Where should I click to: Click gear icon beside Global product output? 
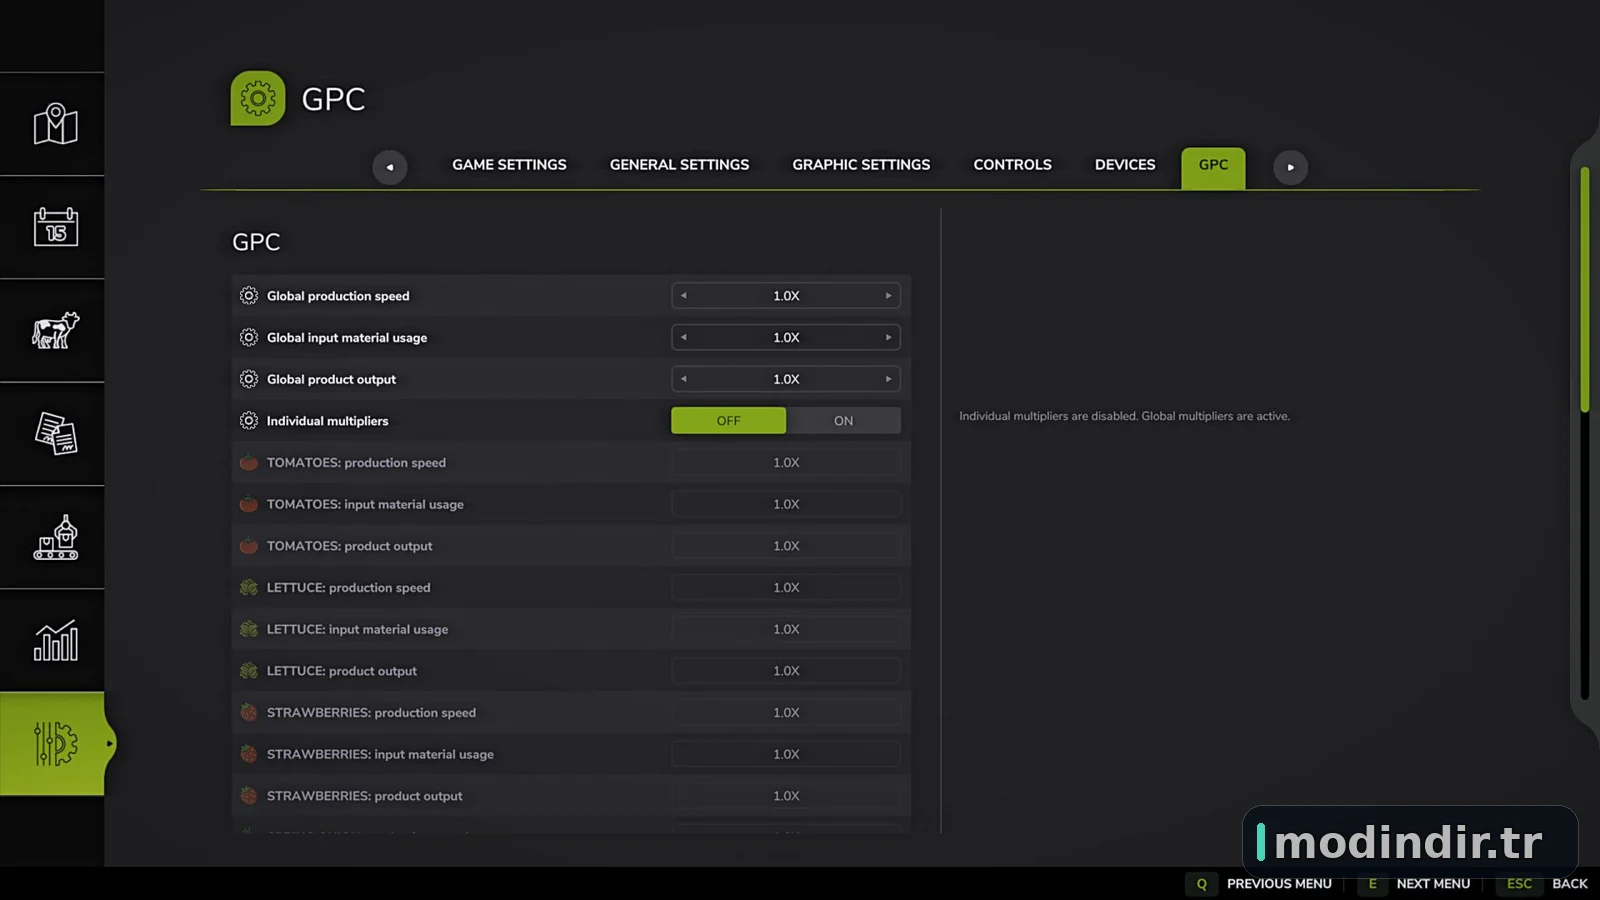coord(249,379)
